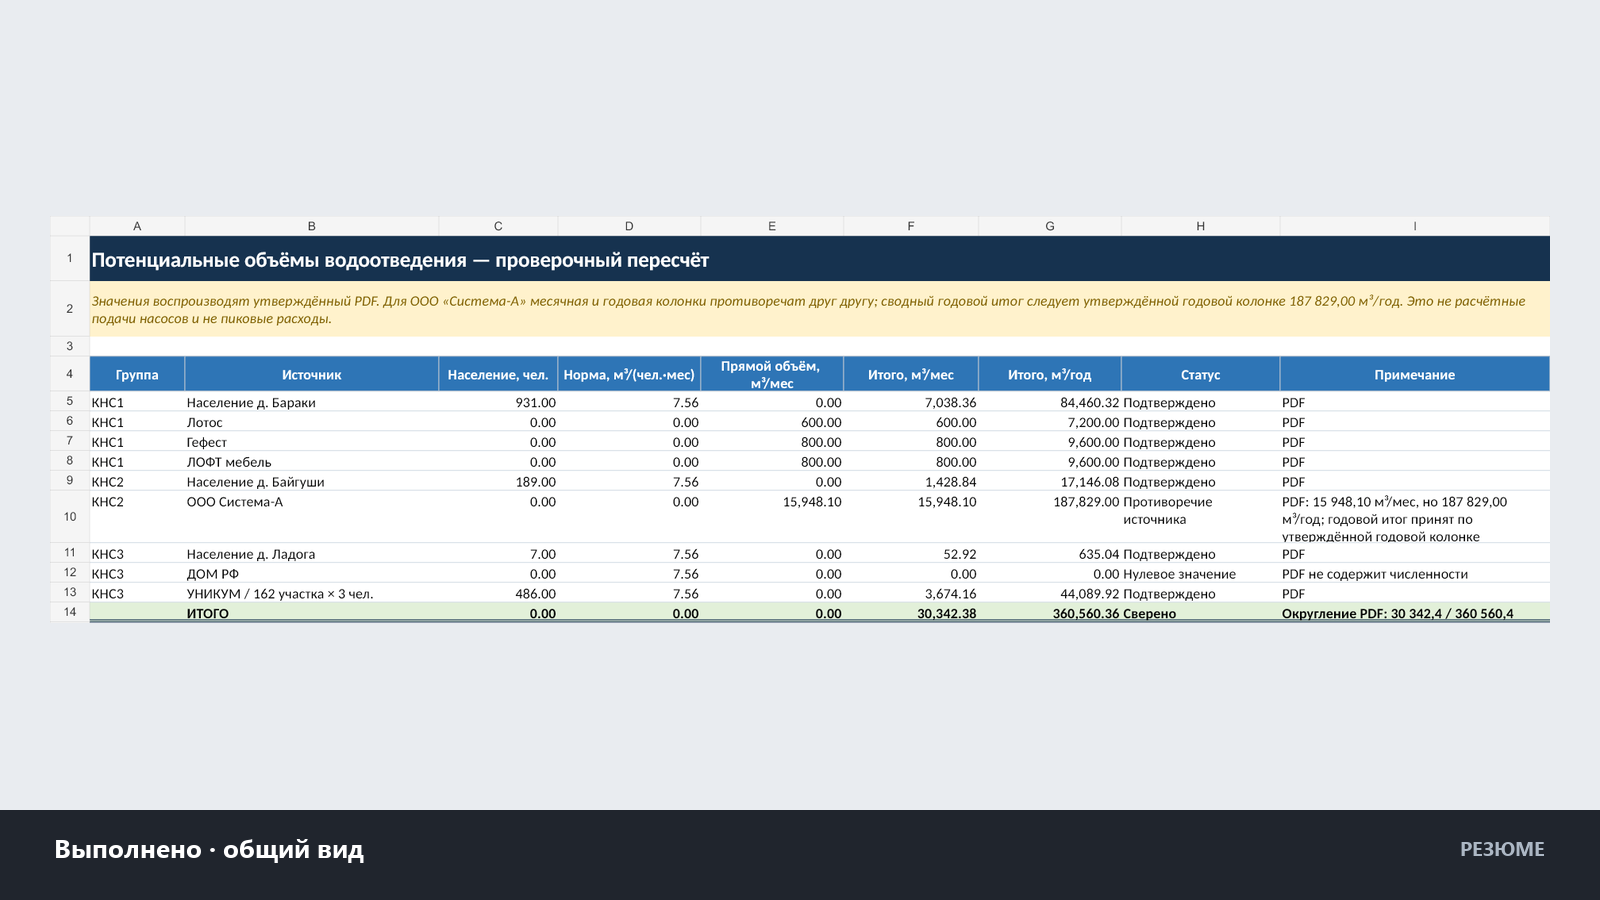Click the 'Источник' header cell
The width and height of the screenshot is (1600, 900).
pyautogui.click(x=312, y=374)
